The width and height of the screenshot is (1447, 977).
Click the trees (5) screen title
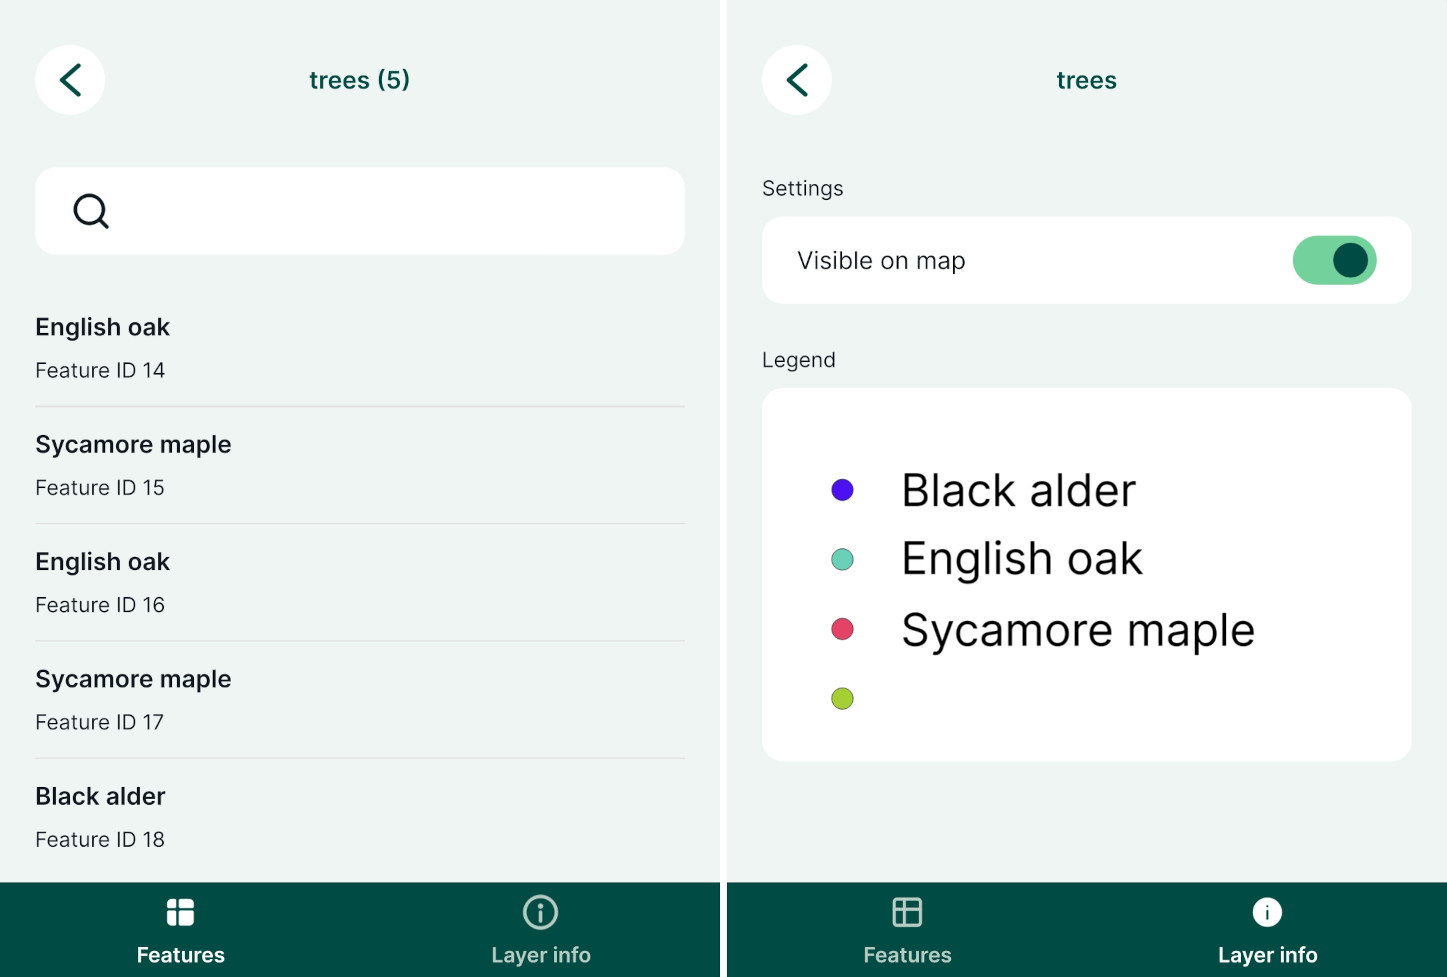[x=360, y=80]
